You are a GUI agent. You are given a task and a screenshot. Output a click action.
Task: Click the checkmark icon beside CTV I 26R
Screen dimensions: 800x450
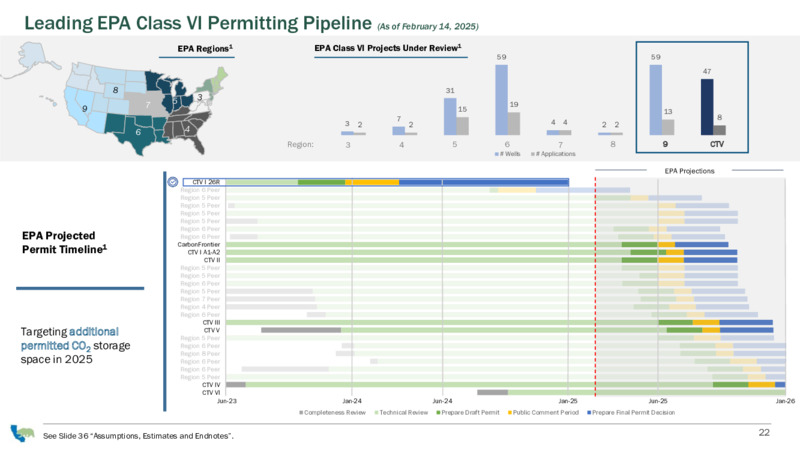tap(173, 182)
